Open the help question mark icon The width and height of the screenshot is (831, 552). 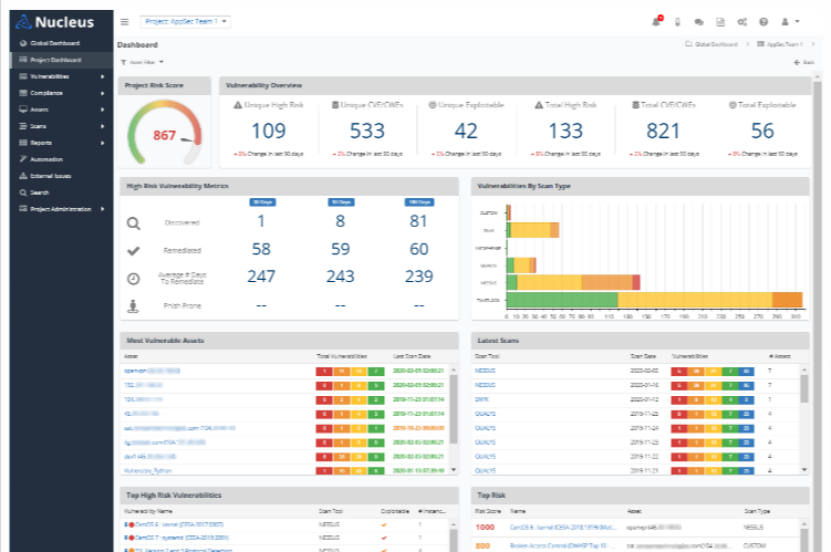pos(763,22)
